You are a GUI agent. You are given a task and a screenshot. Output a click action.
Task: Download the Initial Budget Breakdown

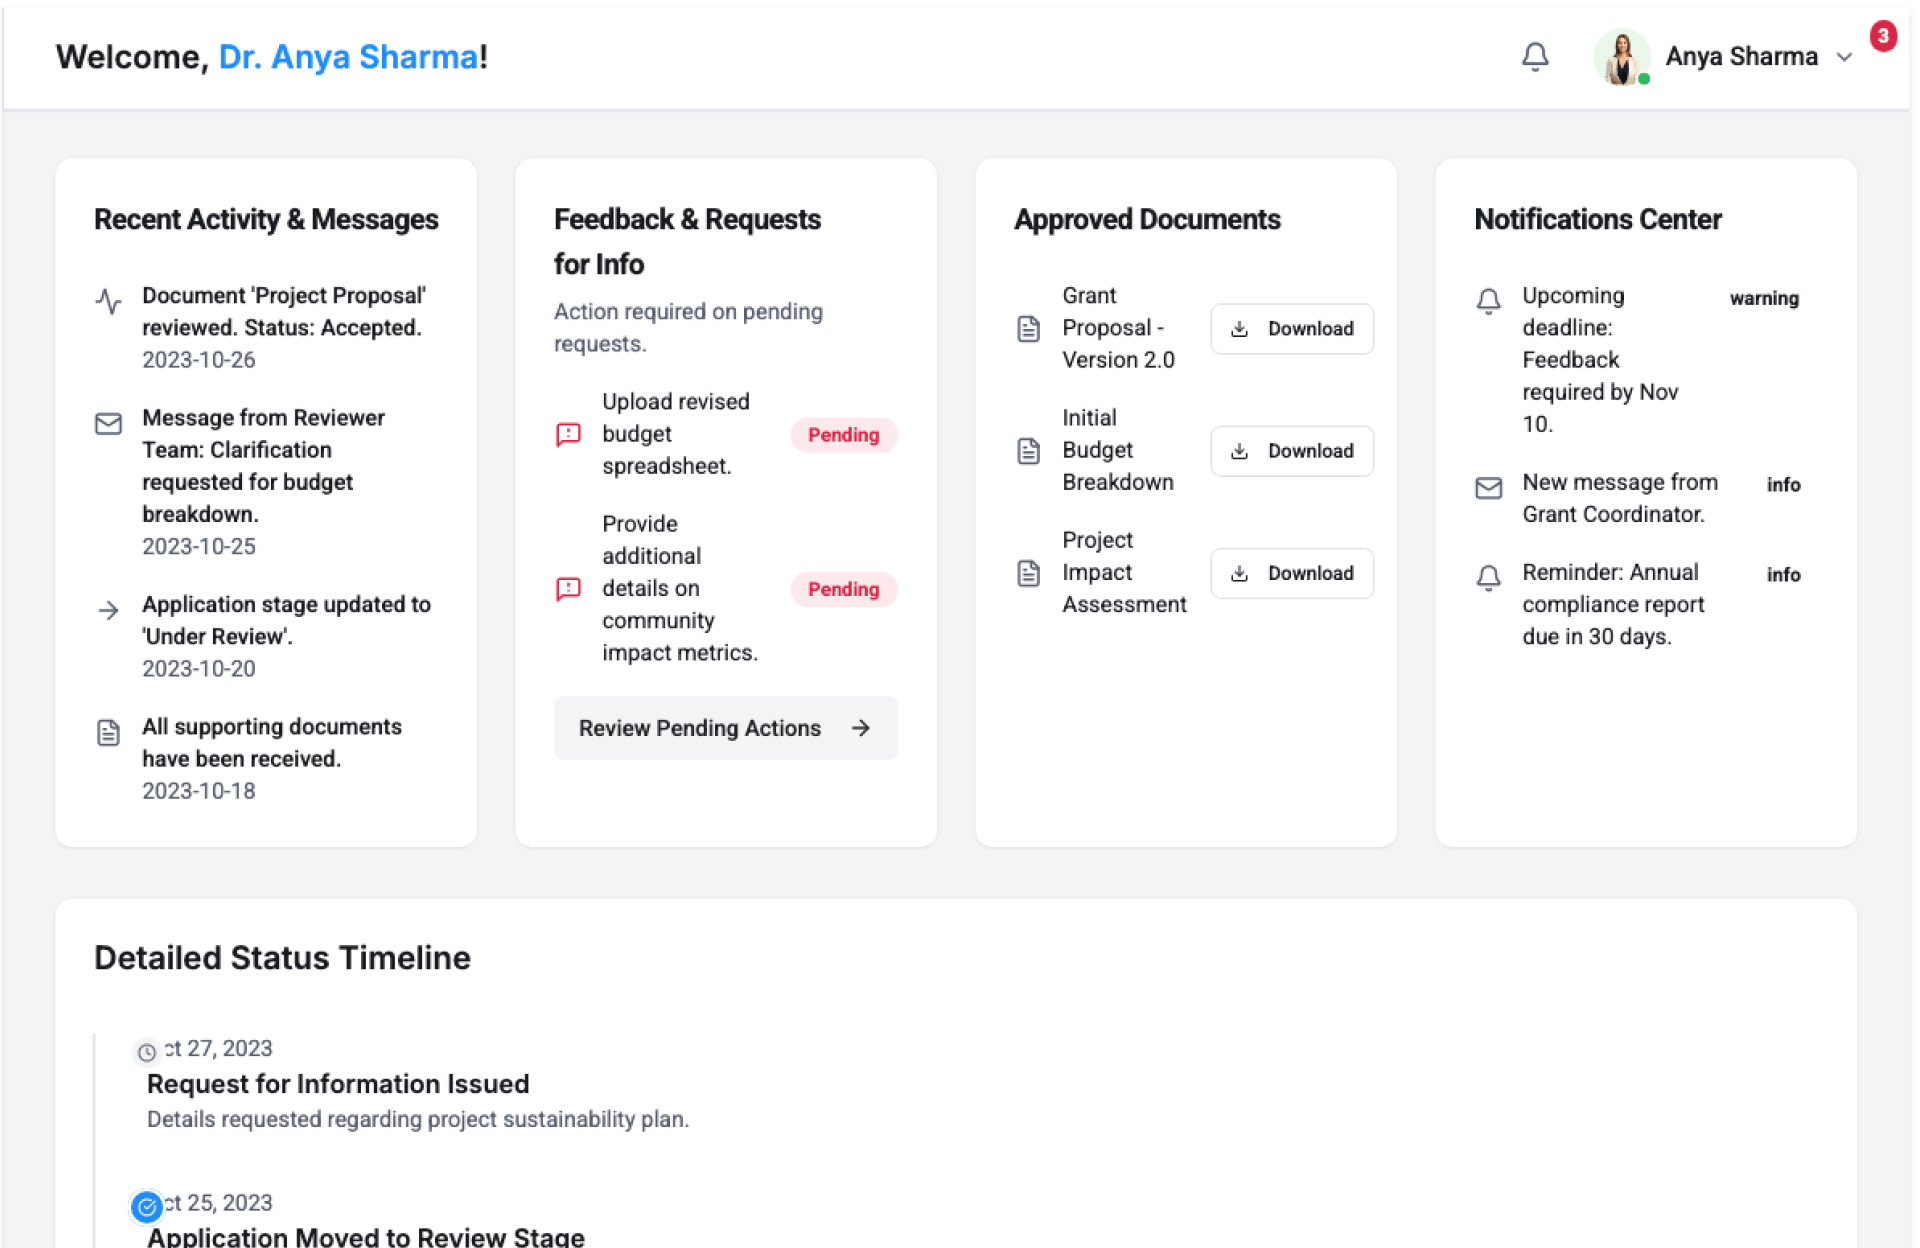tap(1291, 451)
